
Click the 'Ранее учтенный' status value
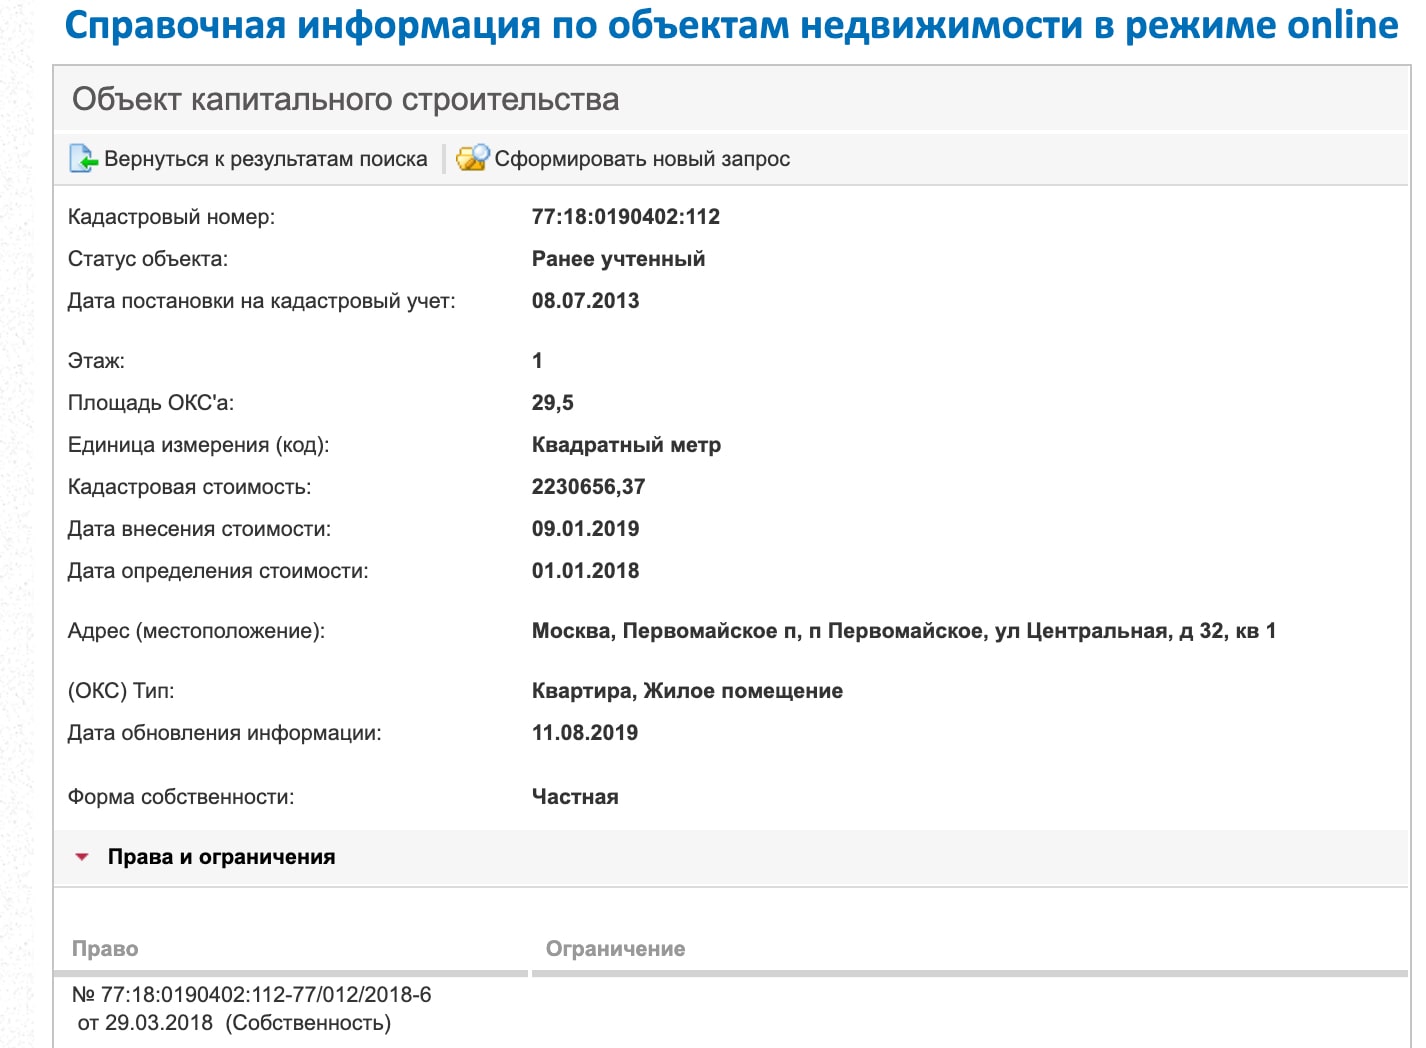(618, 259)
